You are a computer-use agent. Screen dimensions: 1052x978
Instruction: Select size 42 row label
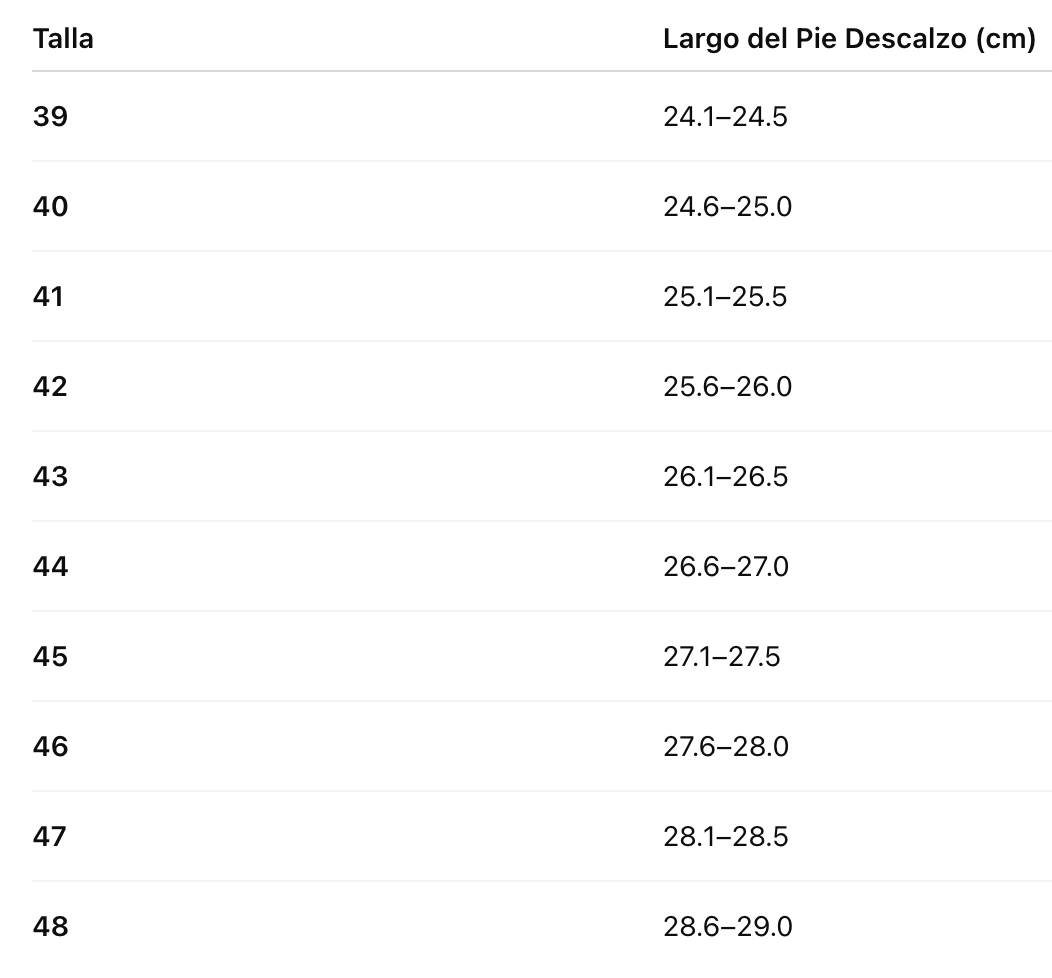pyautogui.click(x=50, y=387)
